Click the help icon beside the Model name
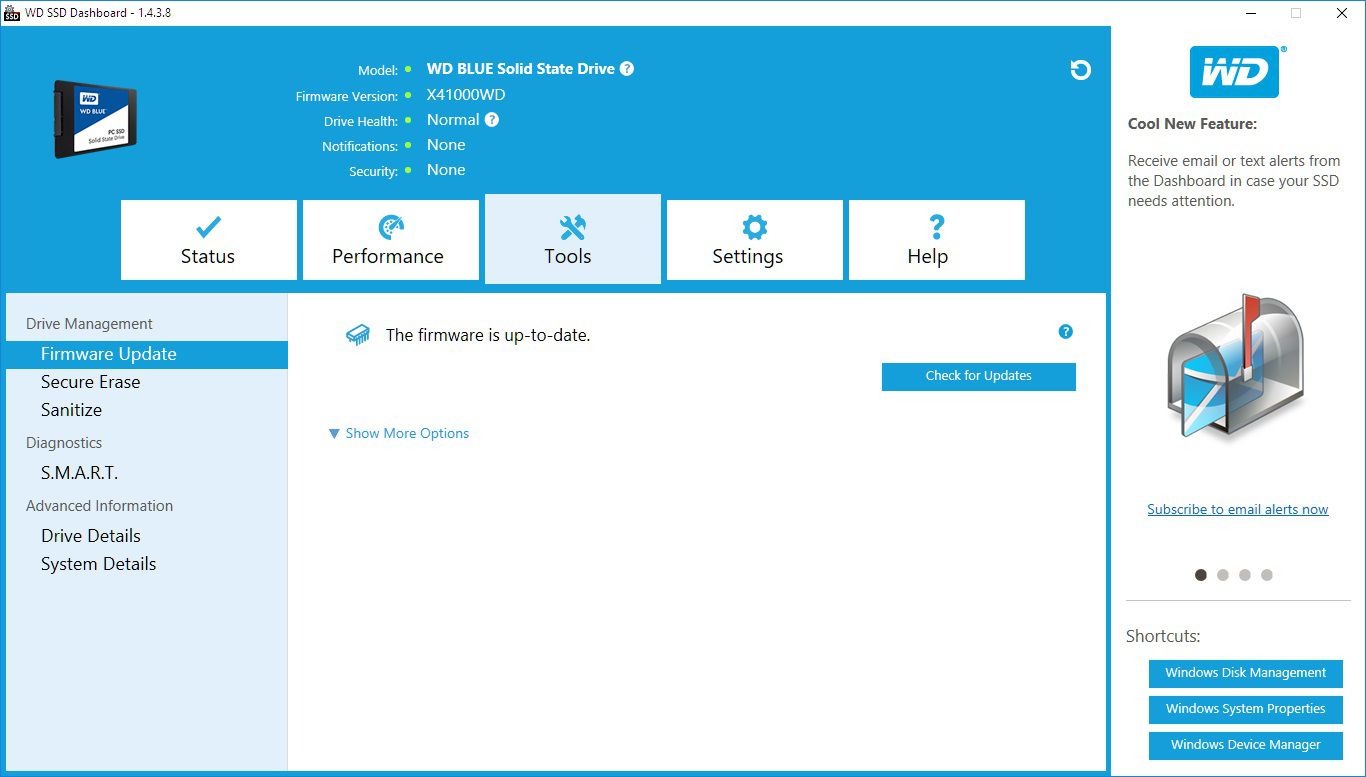The image size is (1366, 777). tap(627, 69)
